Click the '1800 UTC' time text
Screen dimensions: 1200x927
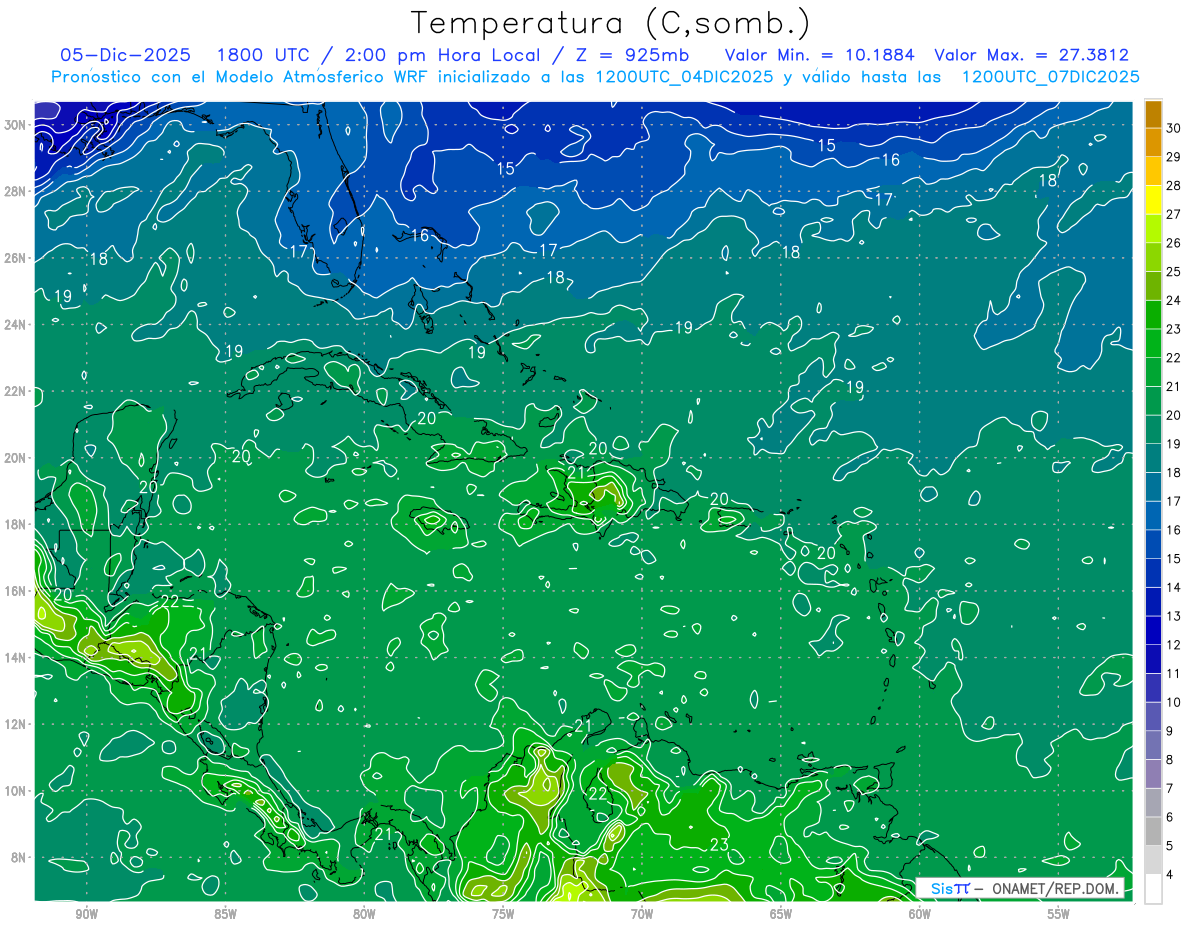tap(264, 55)
